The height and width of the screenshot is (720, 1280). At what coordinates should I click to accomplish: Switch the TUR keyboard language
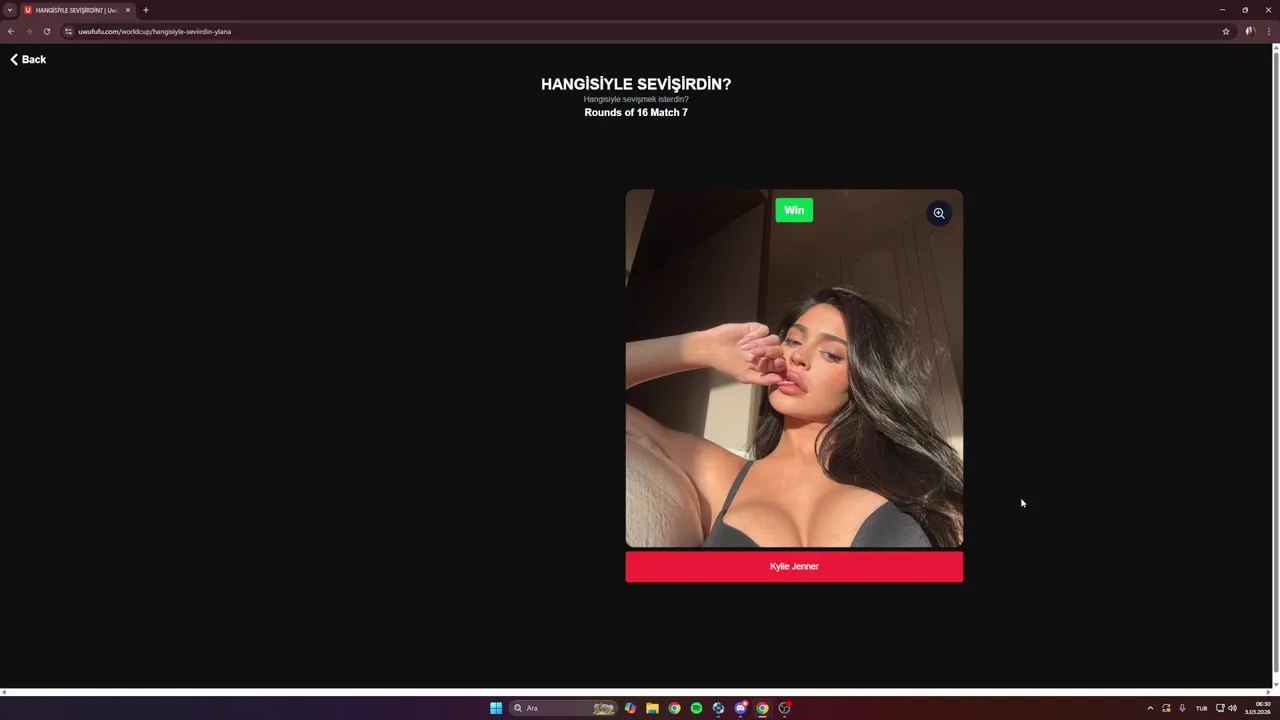[1202, 708]
